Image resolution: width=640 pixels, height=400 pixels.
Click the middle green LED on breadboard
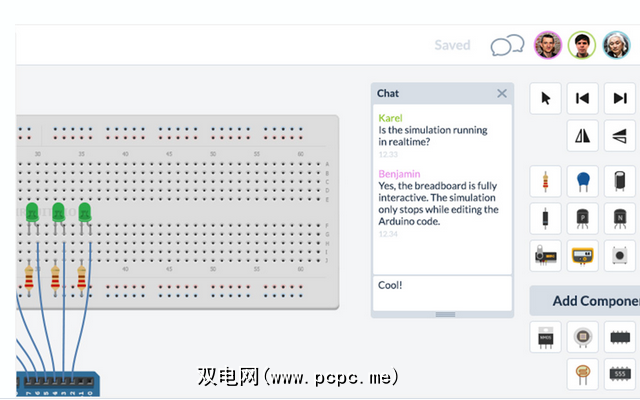pos(58,212)
